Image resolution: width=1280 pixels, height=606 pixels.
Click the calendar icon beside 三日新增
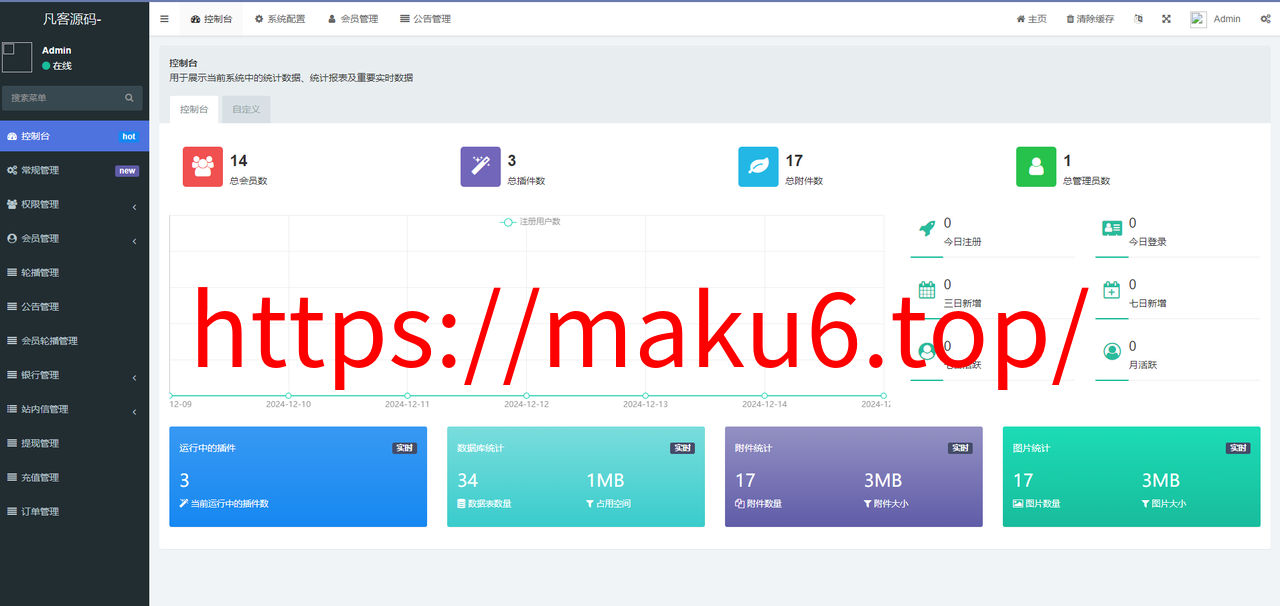click(x=927, y=290)
